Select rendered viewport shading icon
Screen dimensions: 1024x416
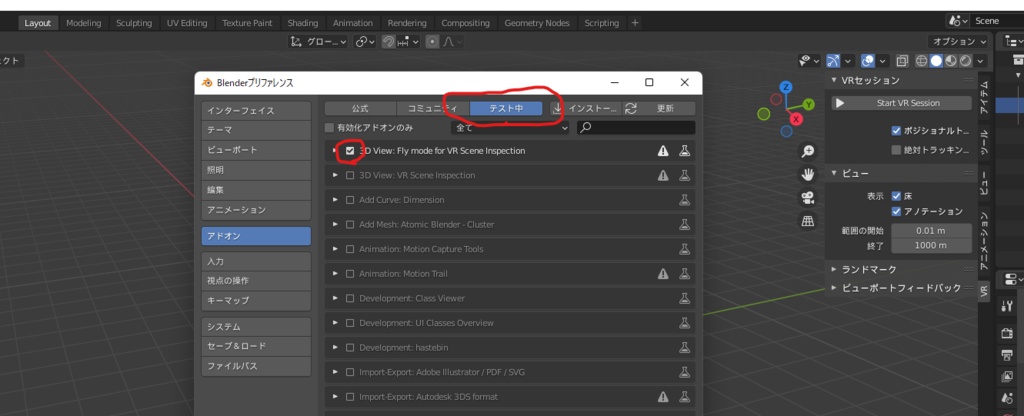pyautogui.click(x=965, y=61)
